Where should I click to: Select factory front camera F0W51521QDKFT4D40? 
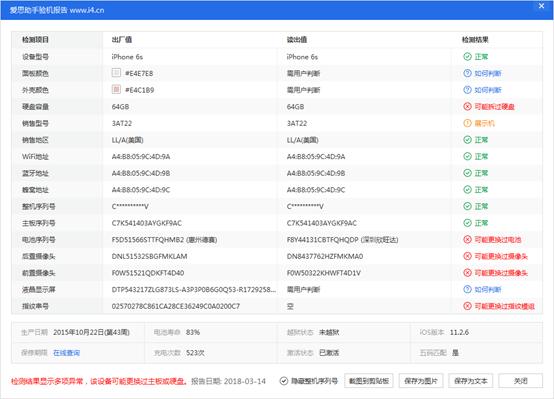coord(148,273)
